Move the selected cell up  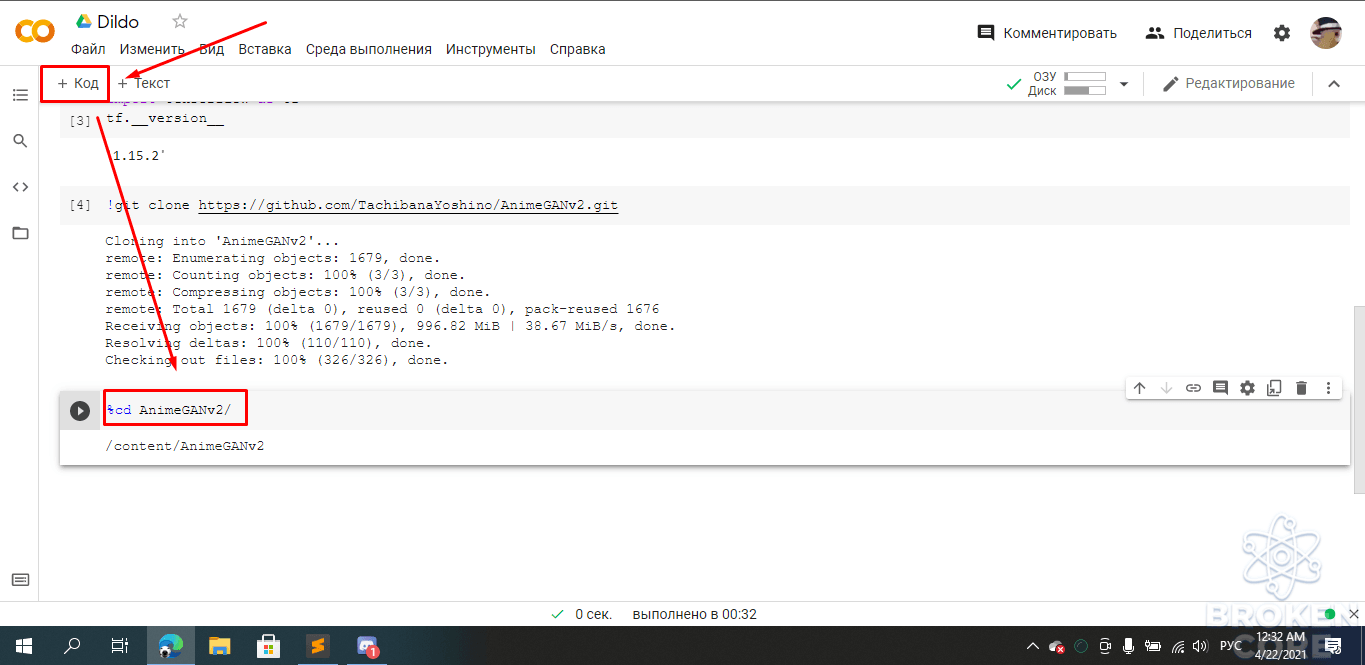coord(1139,388)
